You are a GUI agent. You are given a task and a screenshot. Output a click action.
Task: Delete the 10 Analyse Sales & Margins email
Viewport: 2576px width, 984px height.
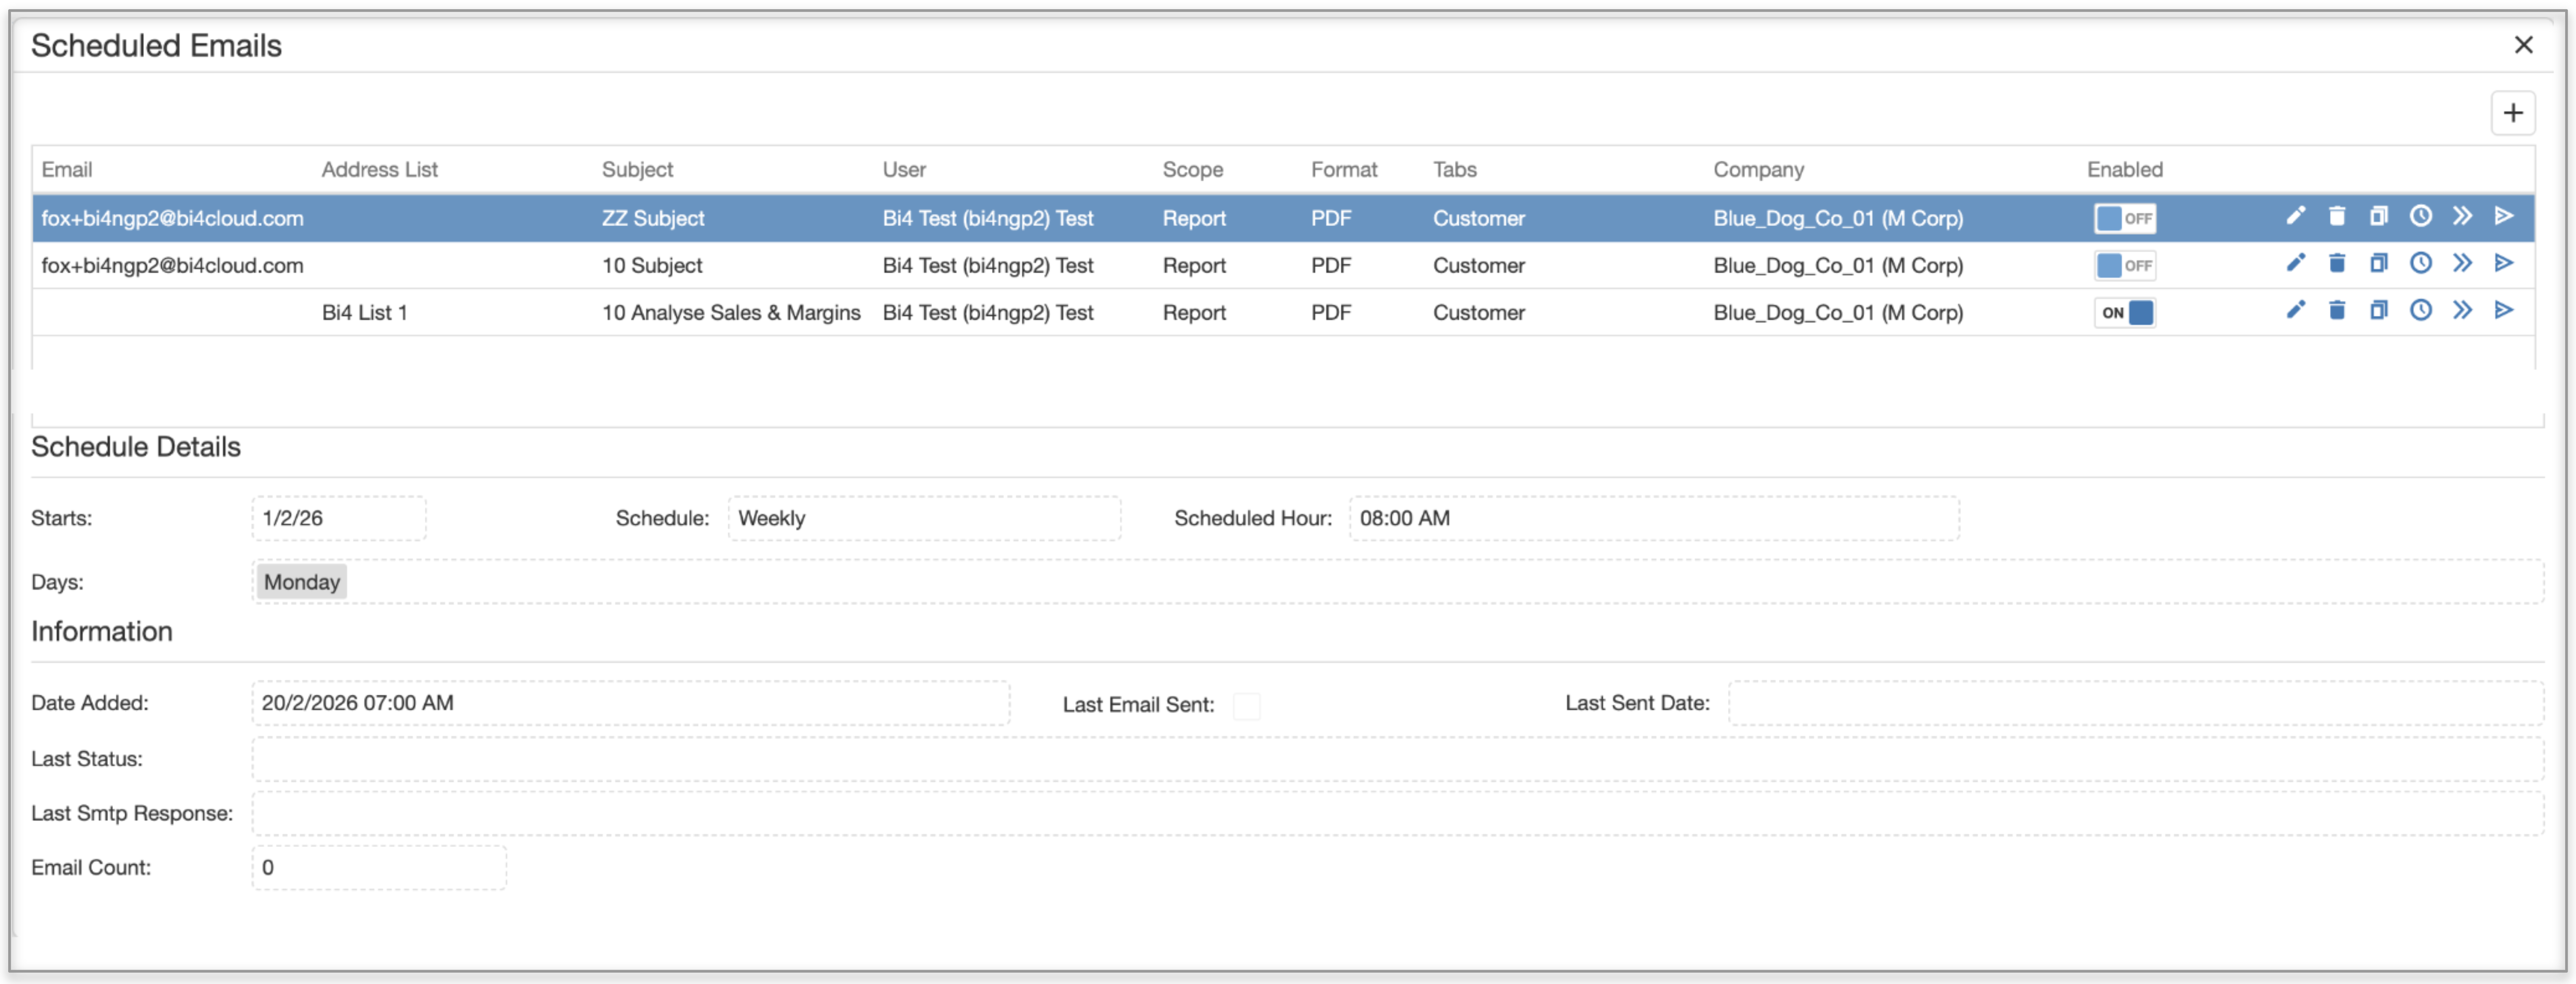tap(2337, 311)
